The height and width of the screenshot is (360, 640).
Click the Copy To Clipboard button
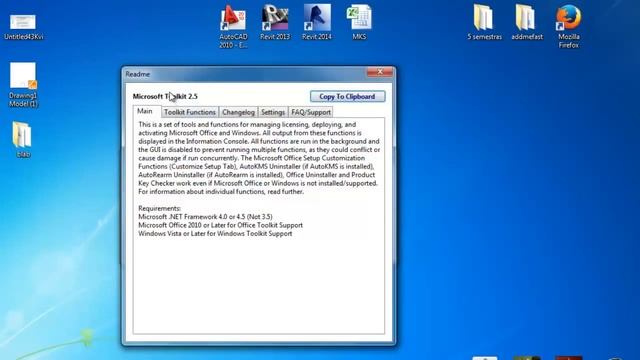point(347,96)
